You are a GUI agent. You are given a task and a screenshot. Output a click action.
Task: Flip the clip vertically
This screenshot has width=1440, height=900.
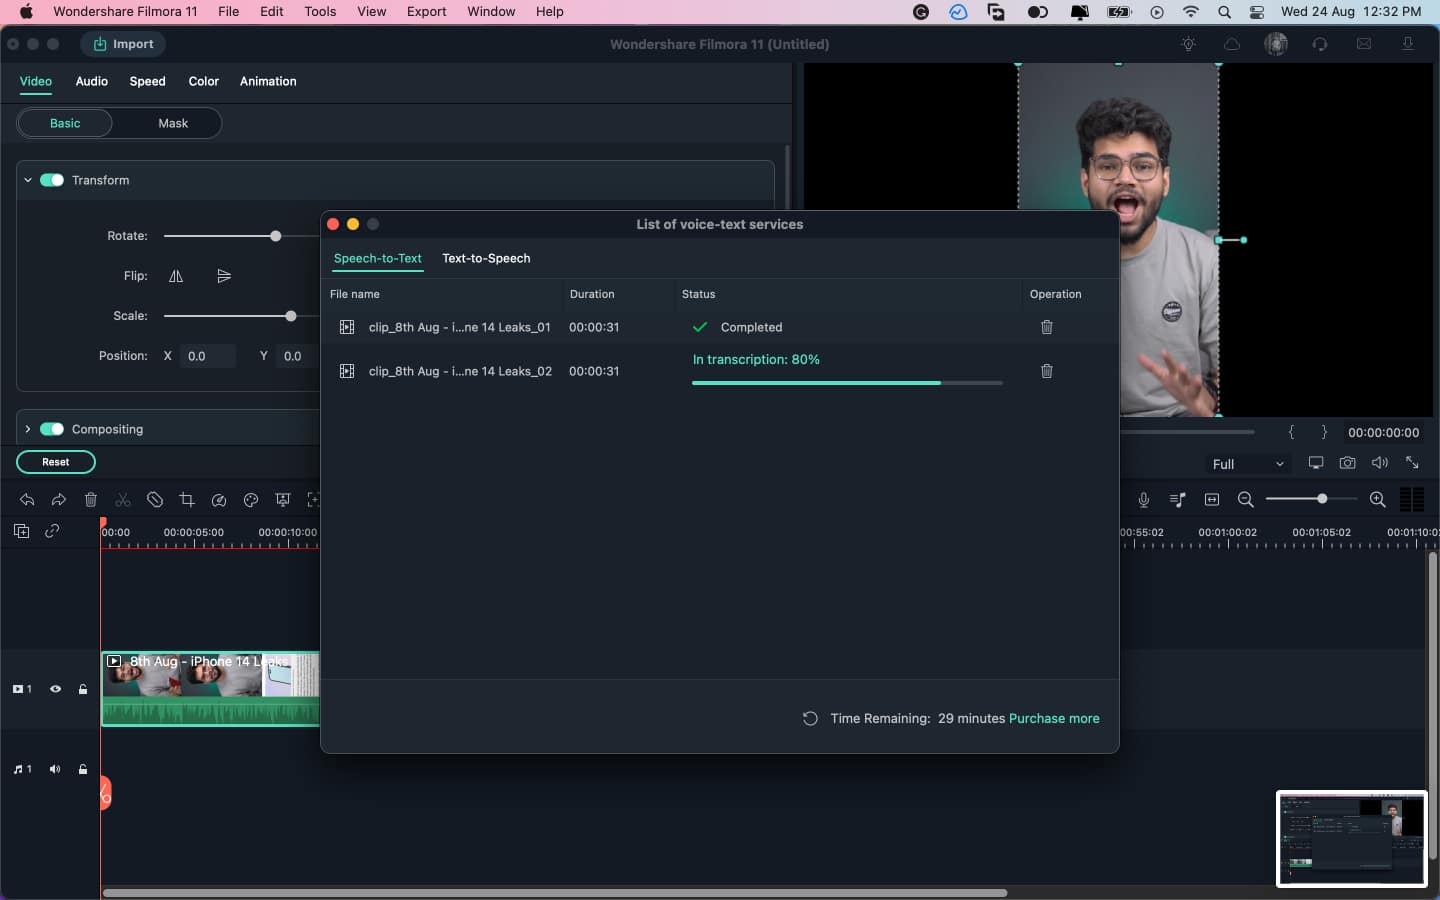tap(224, 276)
